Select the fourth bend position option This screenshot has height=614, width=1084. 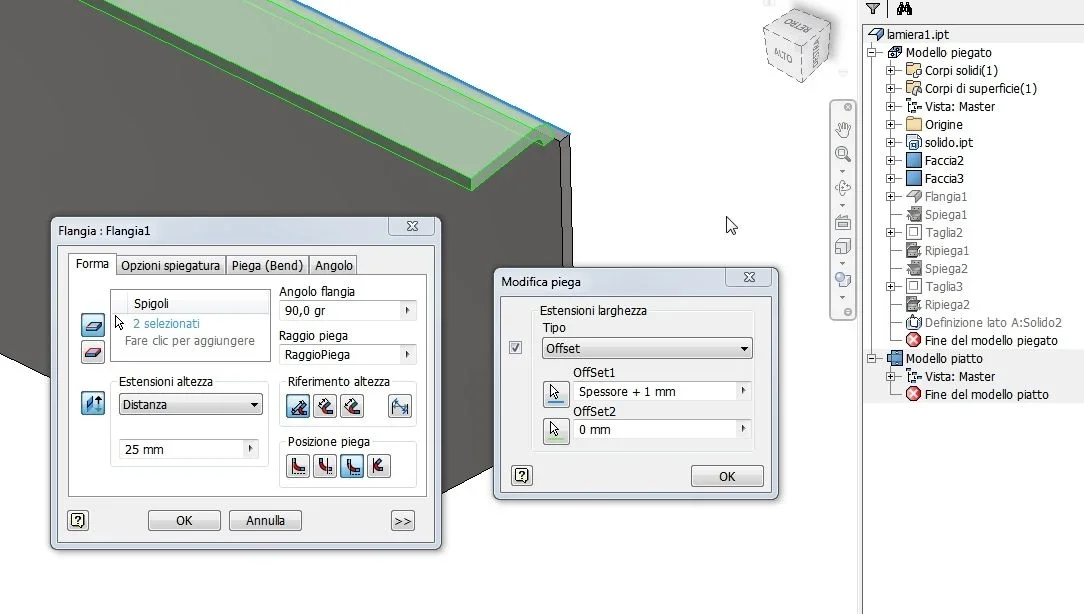379,466
